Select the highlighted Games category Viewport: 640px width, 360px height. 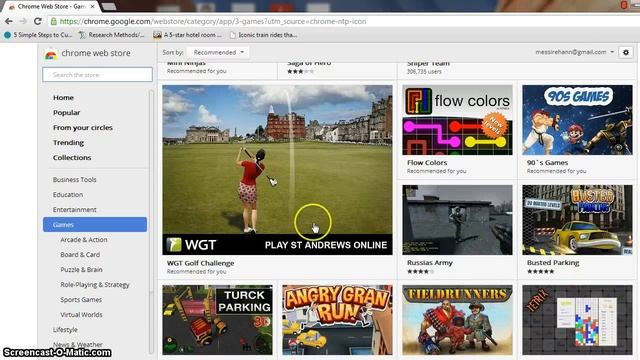(x=95, y=224)
